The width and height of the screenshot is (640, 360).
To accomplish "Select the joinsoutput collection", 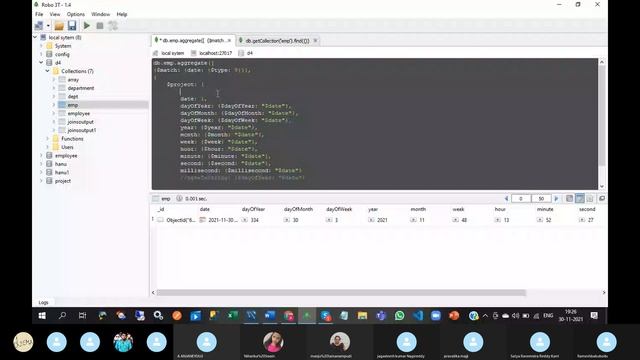I will (80, 122).
